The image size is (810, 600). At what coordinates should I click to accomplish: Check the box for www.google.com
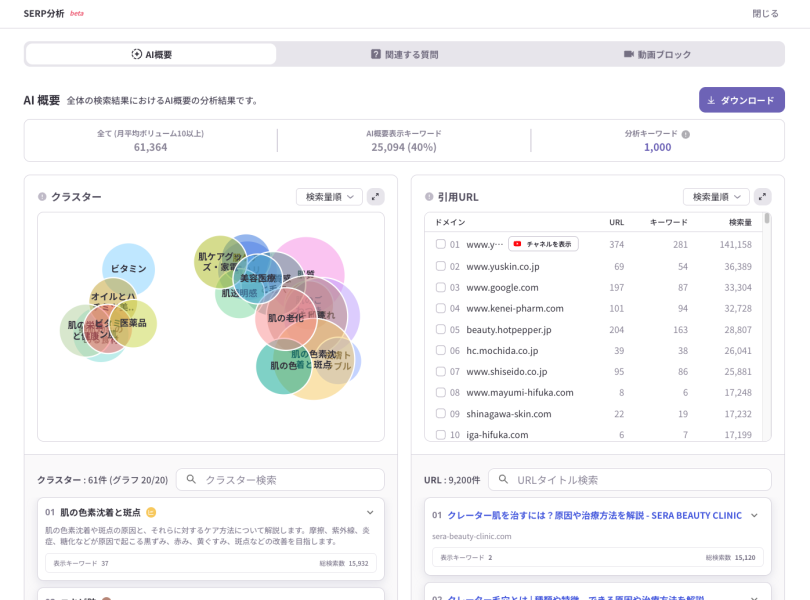coord(440,287)
